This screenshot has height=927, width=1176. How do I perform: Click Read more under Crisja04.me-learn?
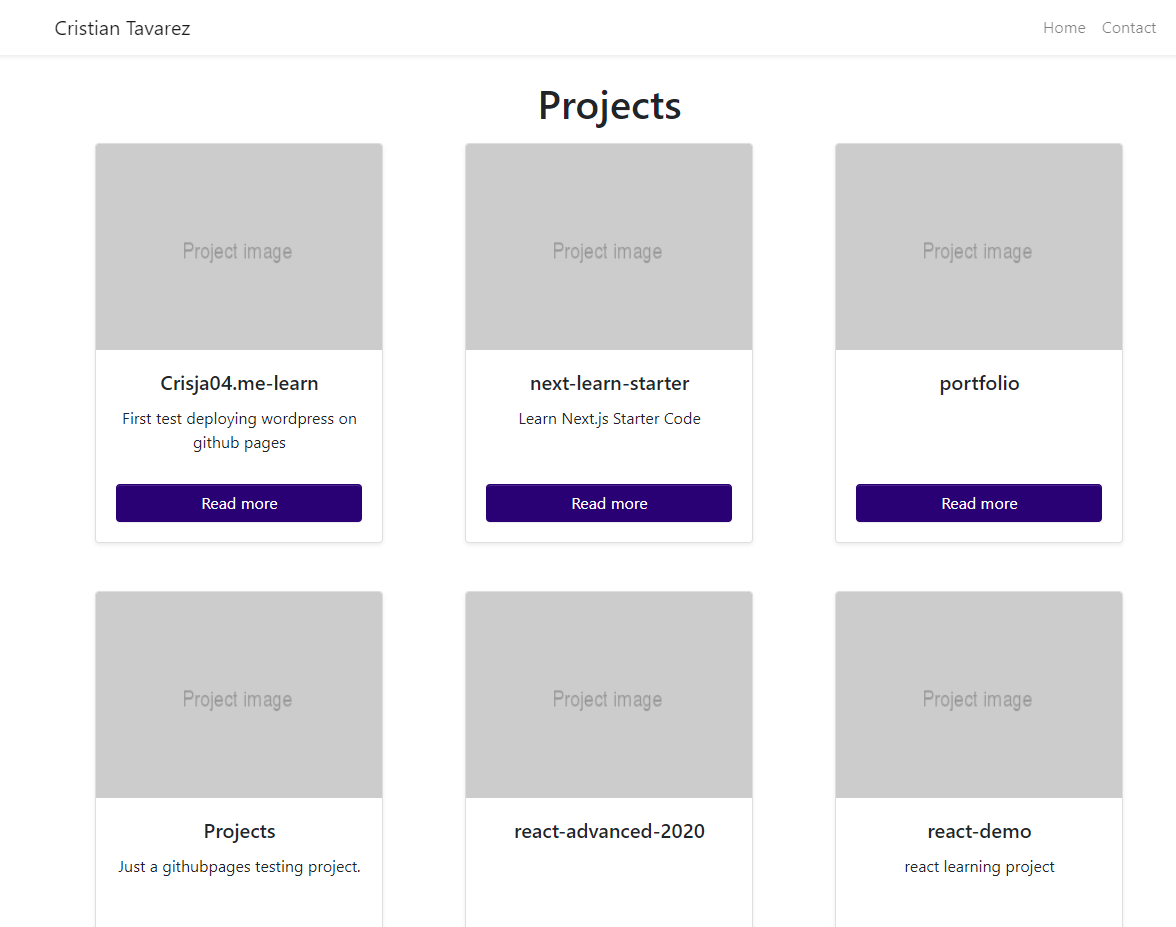(238, 503)
